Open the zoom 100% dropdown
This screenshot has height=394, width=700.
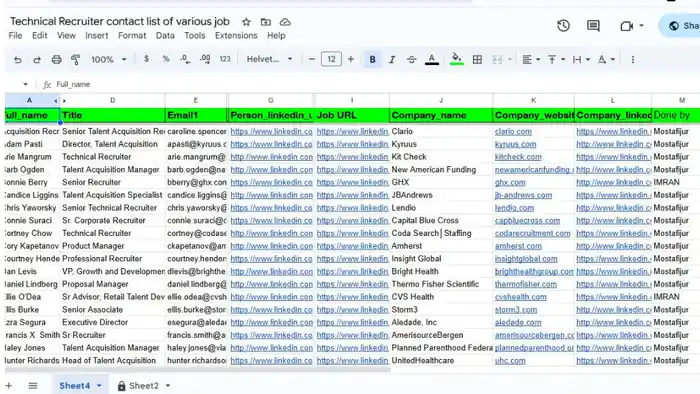(x=109, y=59)
